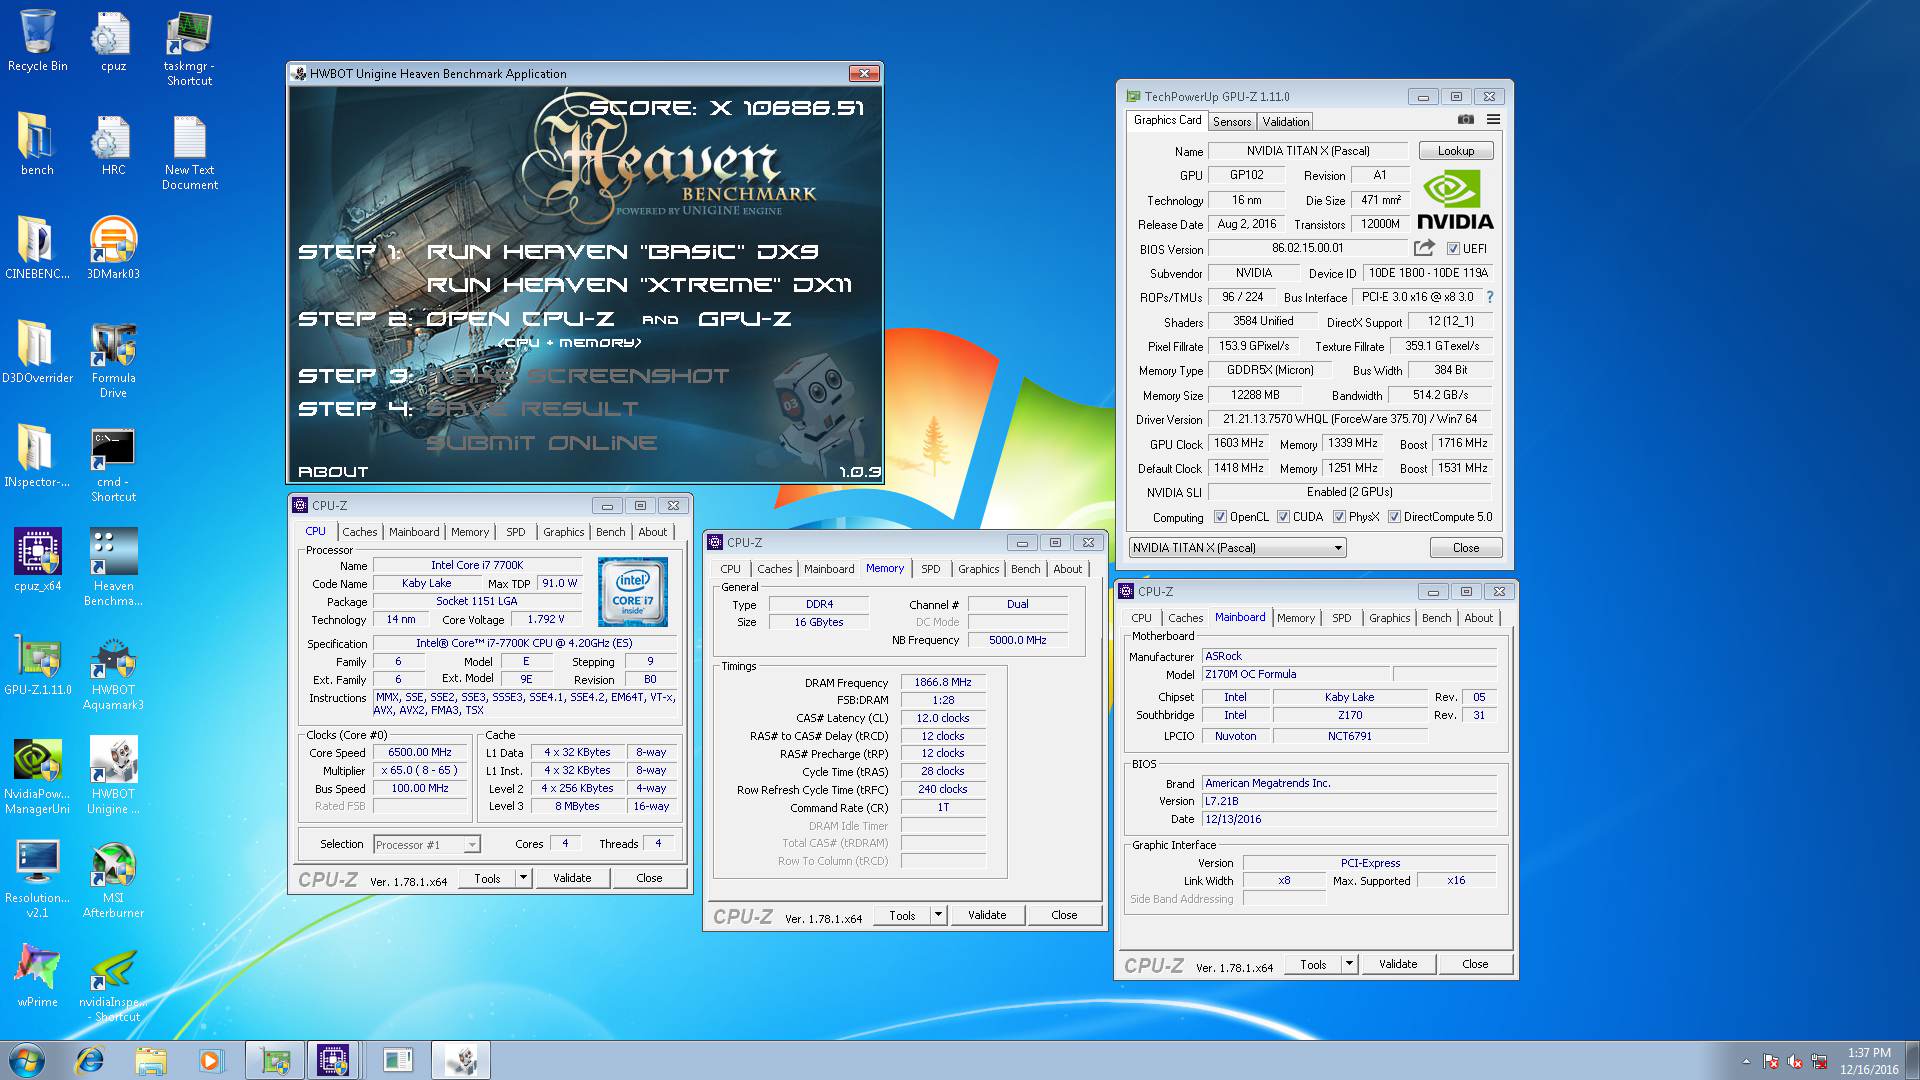Click the Lookup button in GPU-Z

(x=1456, y=151)
